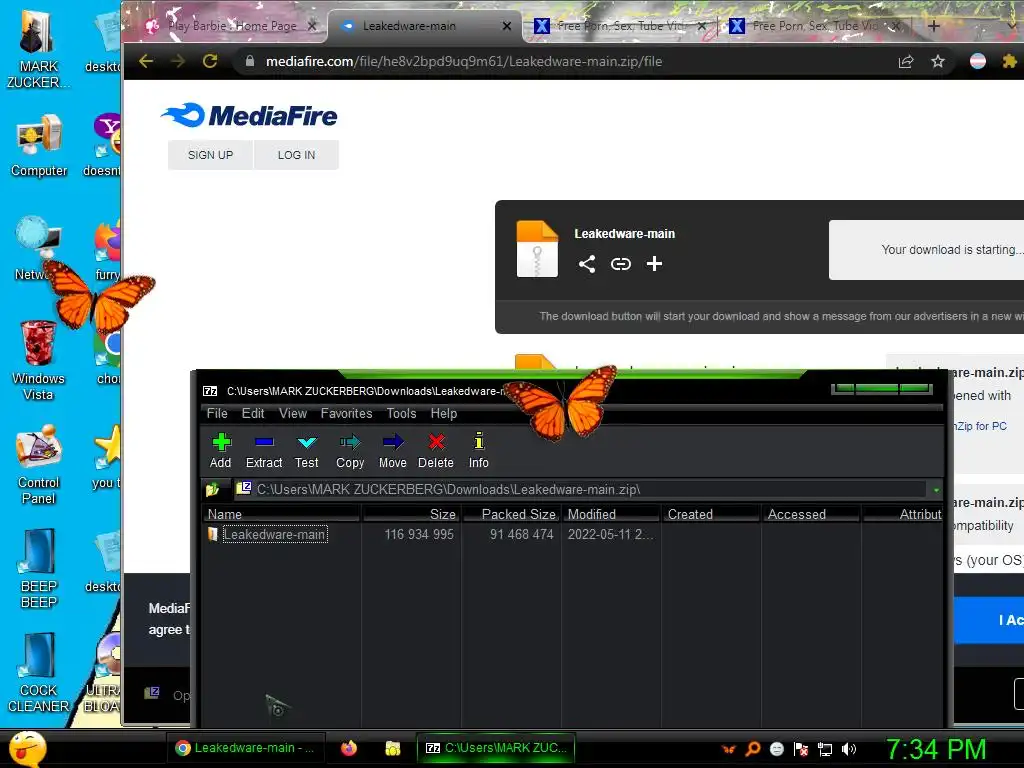Open the COCK CLEANER desktop shortcut

[x=39, y=673]
